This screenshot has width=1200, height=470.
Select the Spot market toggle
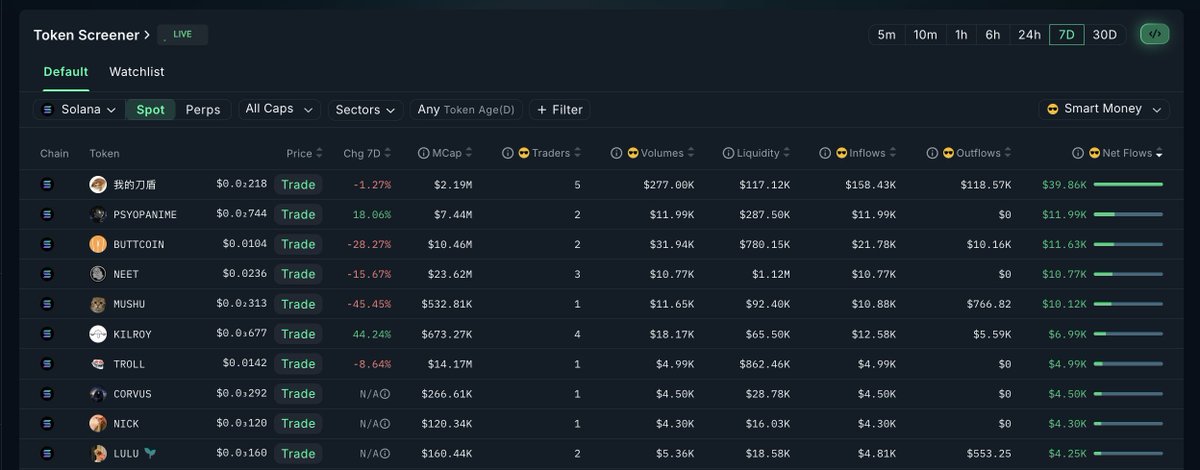(150, 109)
